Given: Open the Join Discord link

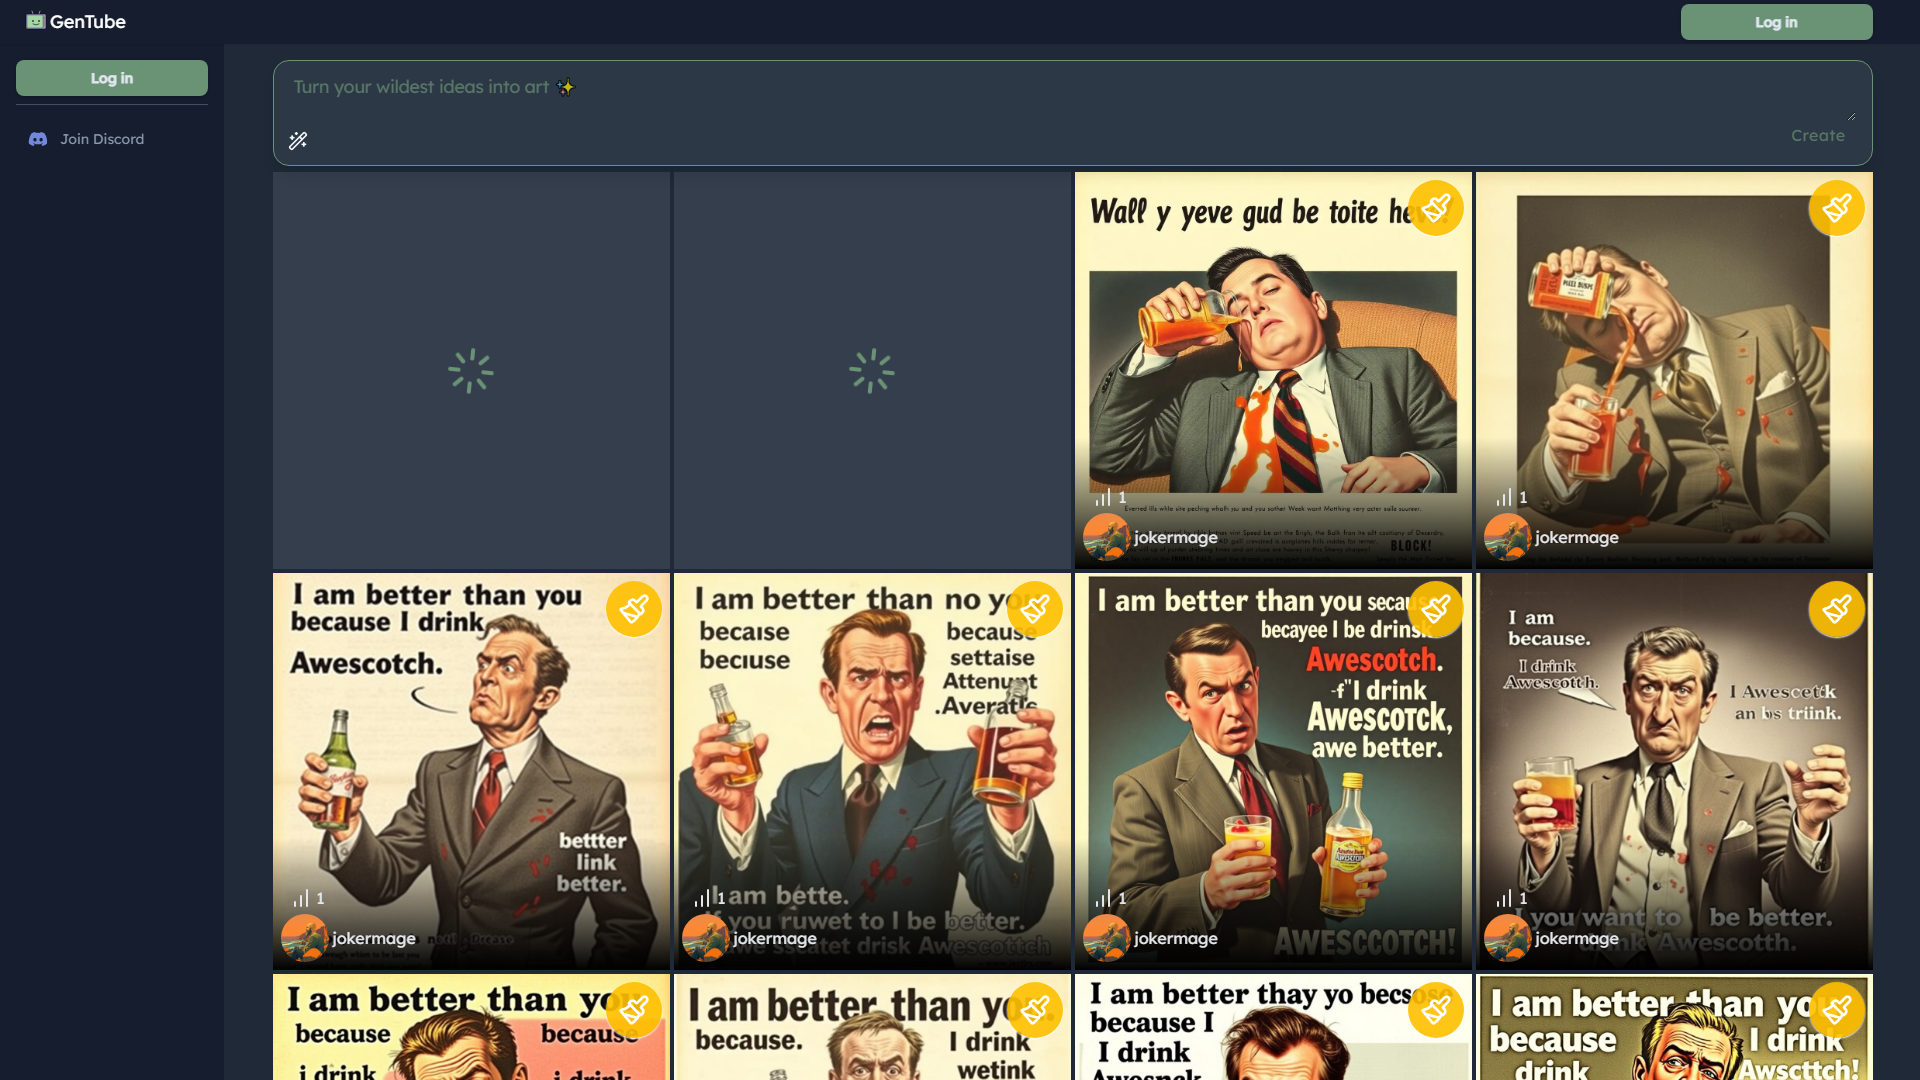Looking at the screenshot, I should click(102, 139).
